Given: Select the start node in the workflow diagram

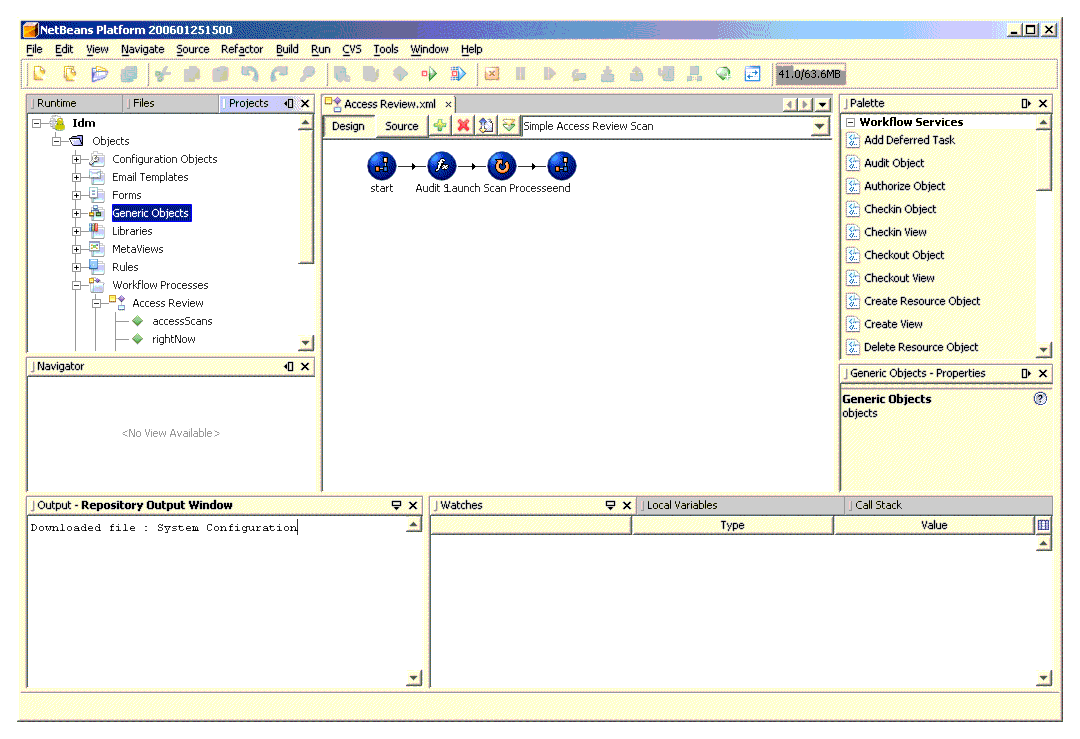Looking at the screenshot, I should (x=382, y=166).
